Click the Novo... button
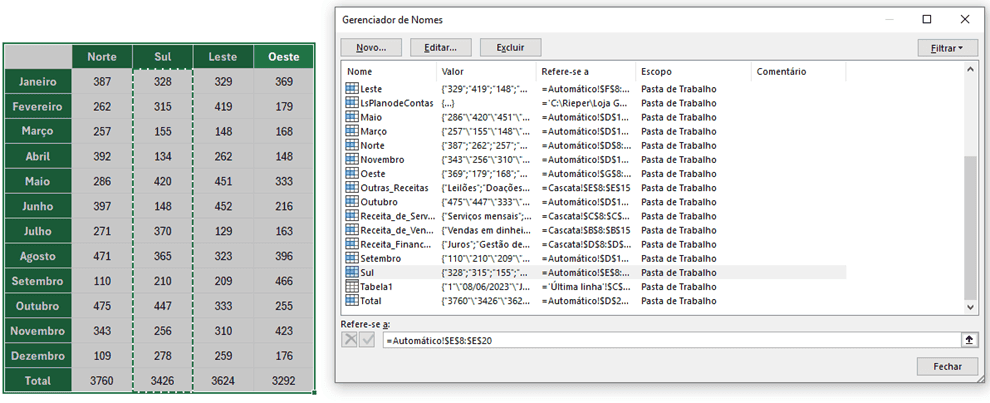The image size is (990, 403). click(x=371, y=47)
